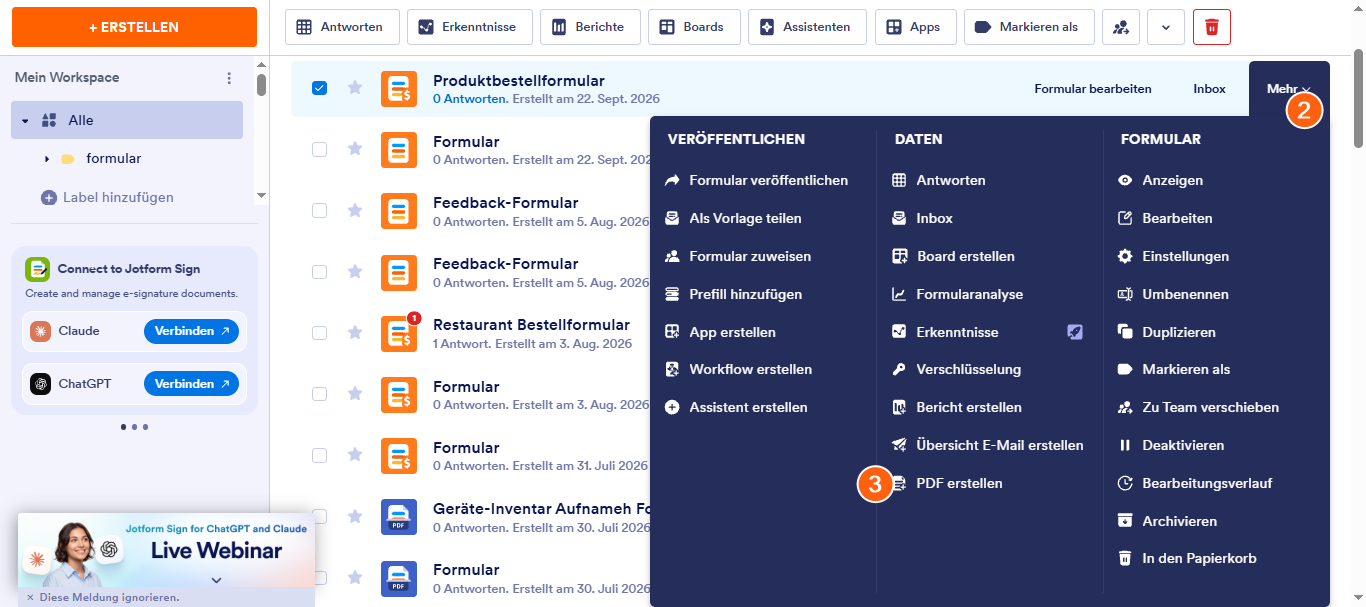Click Formular bearbeiten for Produktbestellformular

point(1093,89)
